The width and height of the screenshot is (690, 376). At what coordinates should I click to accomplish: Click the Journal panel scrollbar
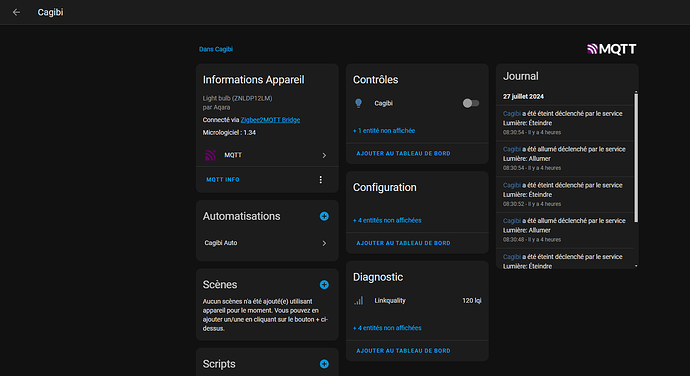click(636, 157)
